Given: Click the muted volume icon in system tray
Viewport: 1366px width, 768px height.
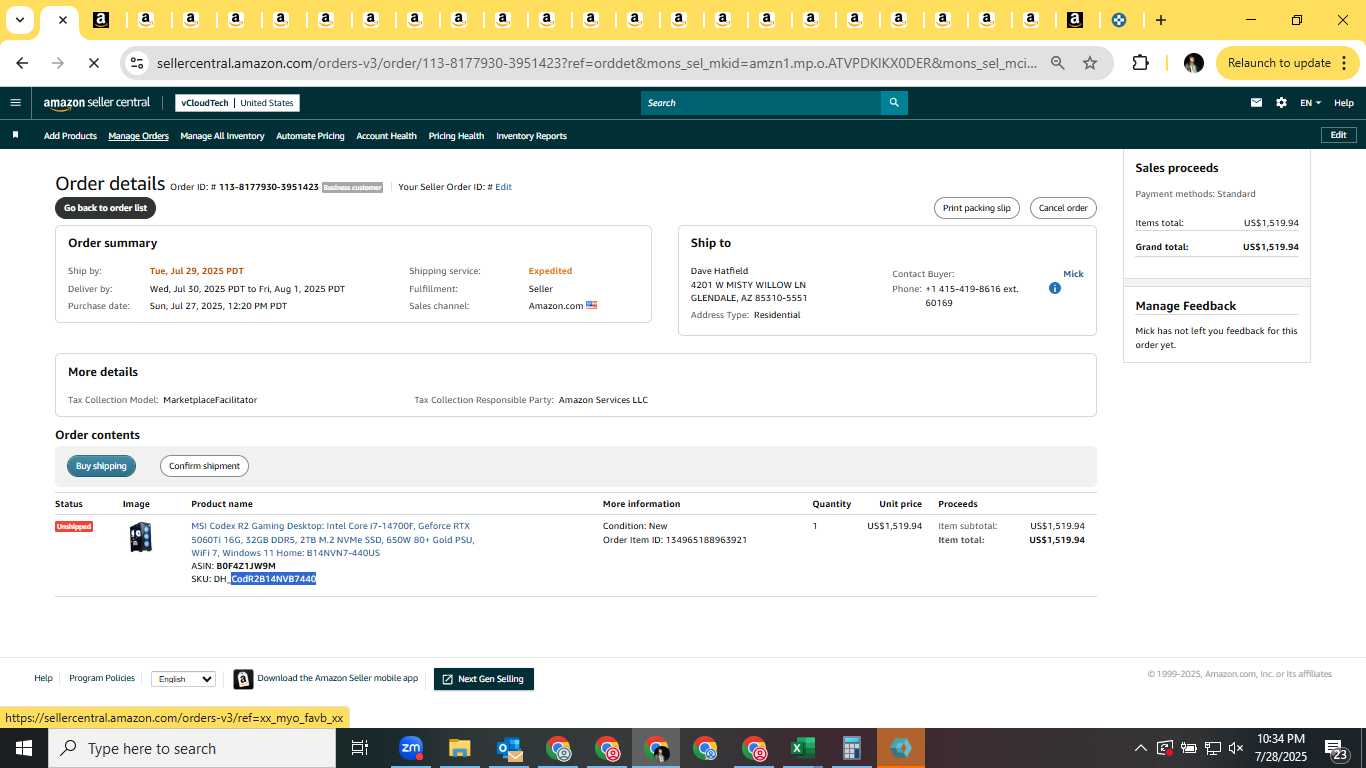Looking at the screenshot, I should point(1236,748).
